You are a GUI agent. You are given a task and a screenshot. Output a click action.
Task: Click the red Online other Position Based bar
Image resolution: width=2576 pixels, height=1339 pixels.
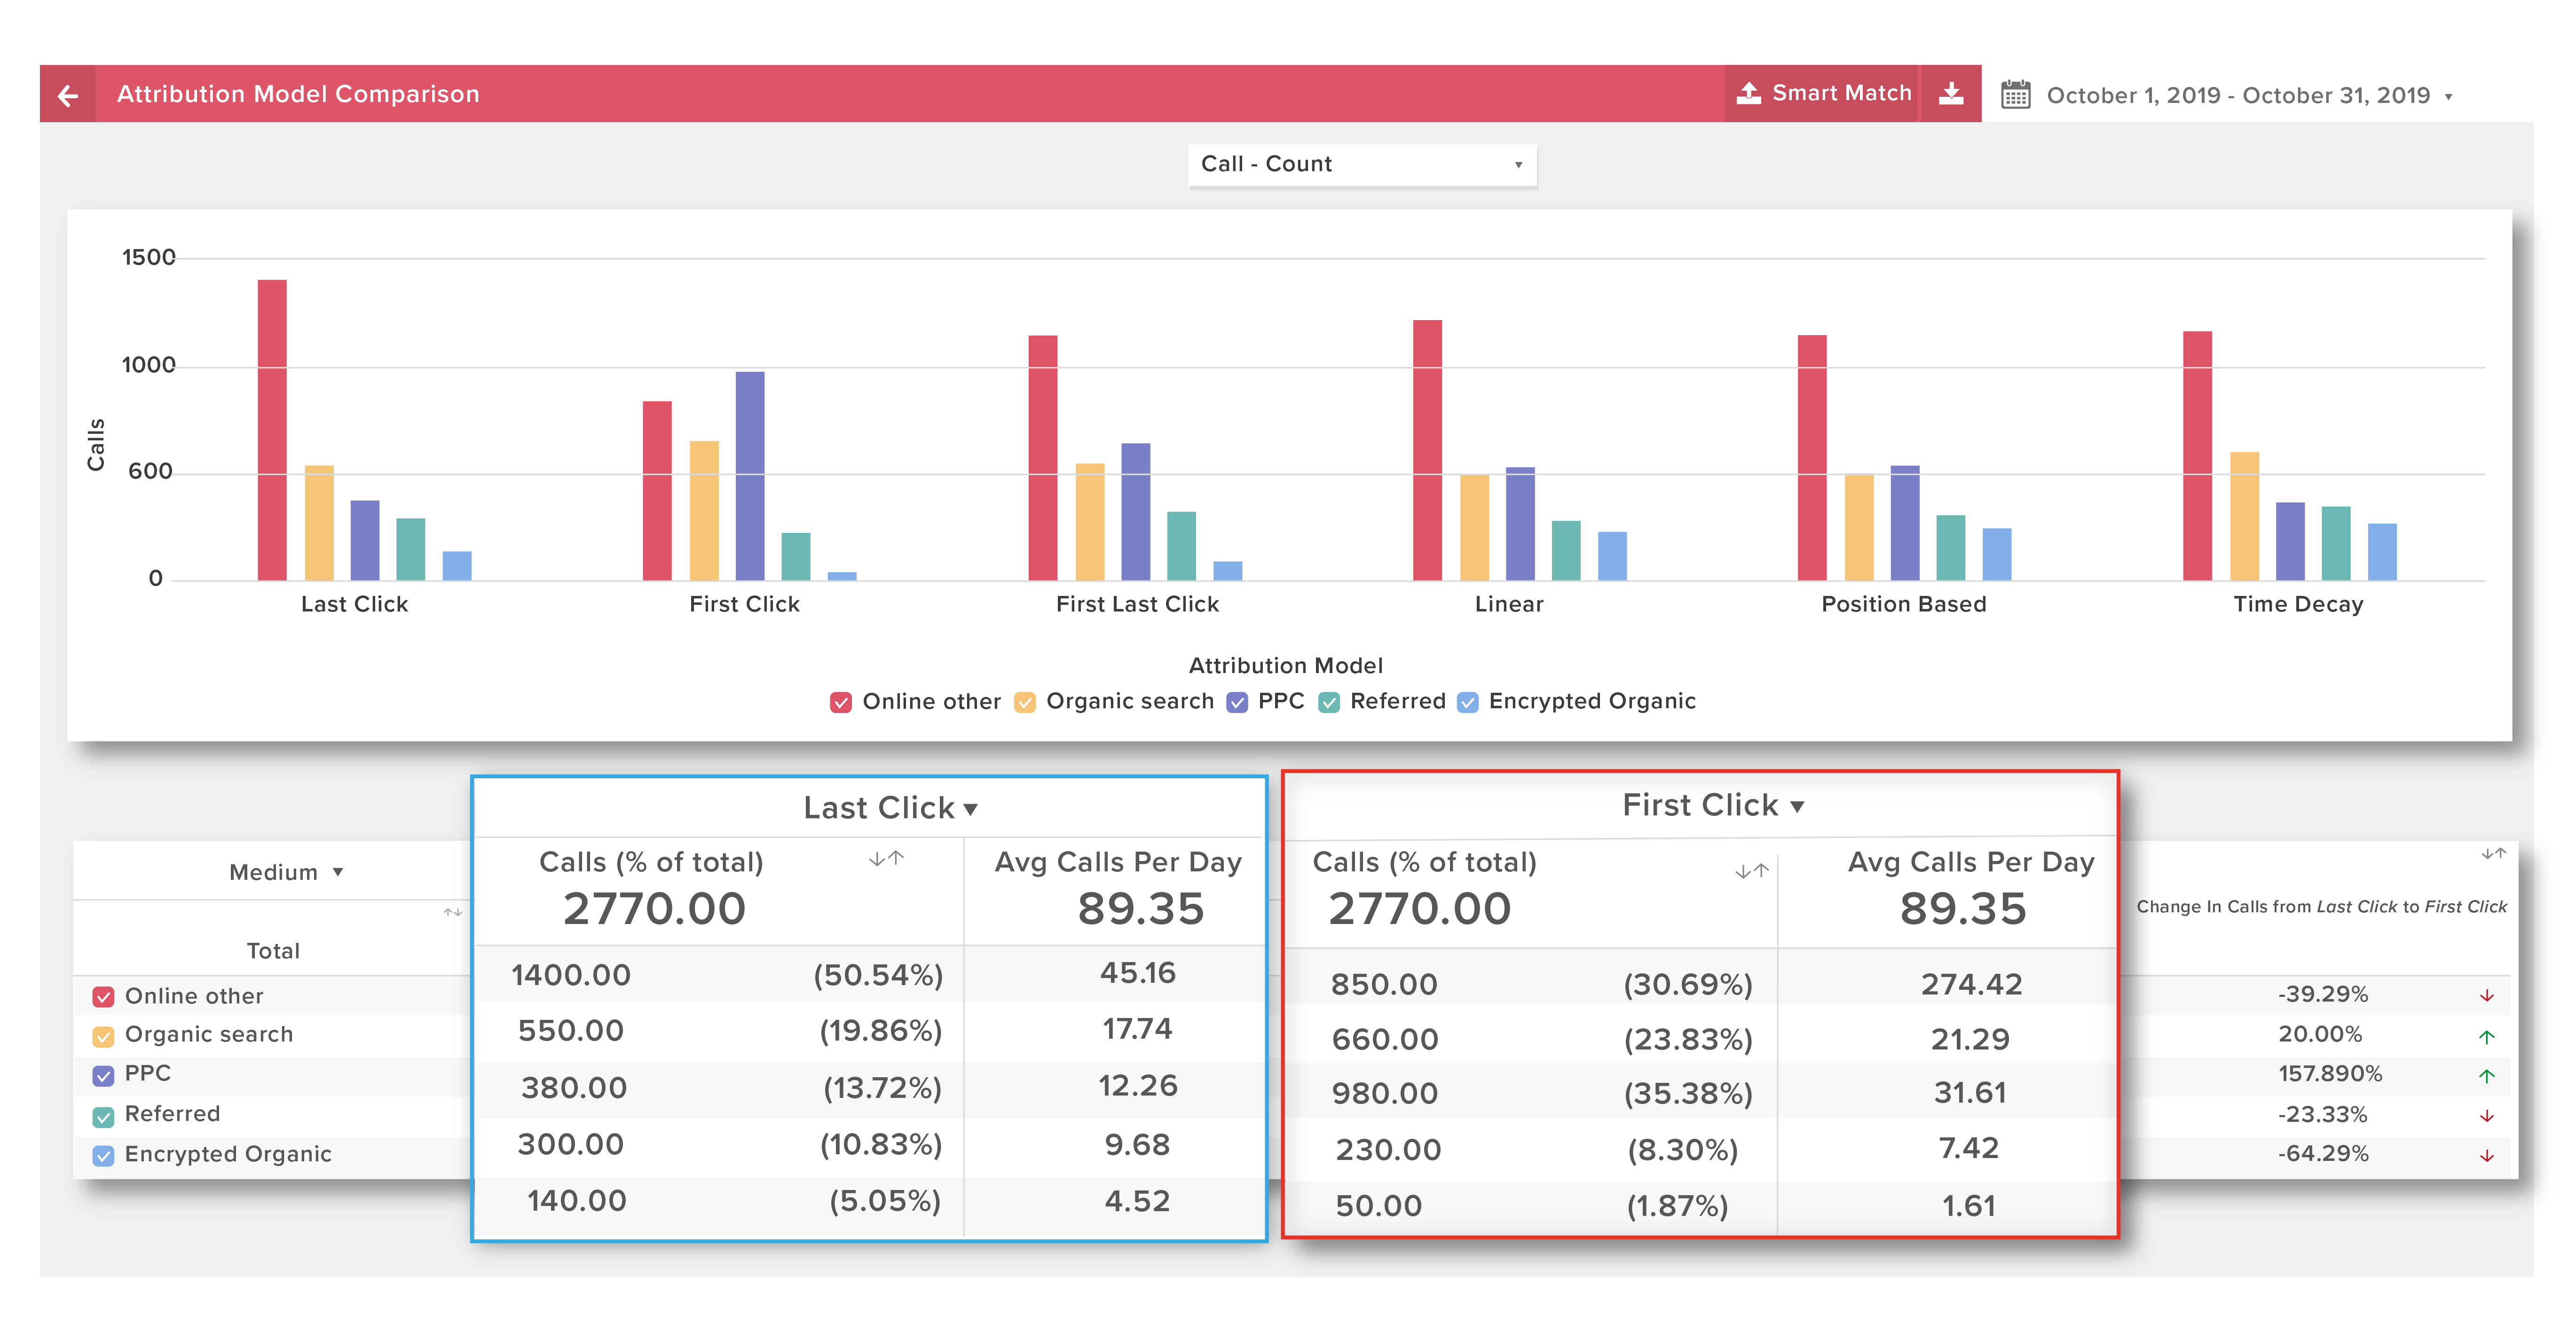(x=1812, y=458)
